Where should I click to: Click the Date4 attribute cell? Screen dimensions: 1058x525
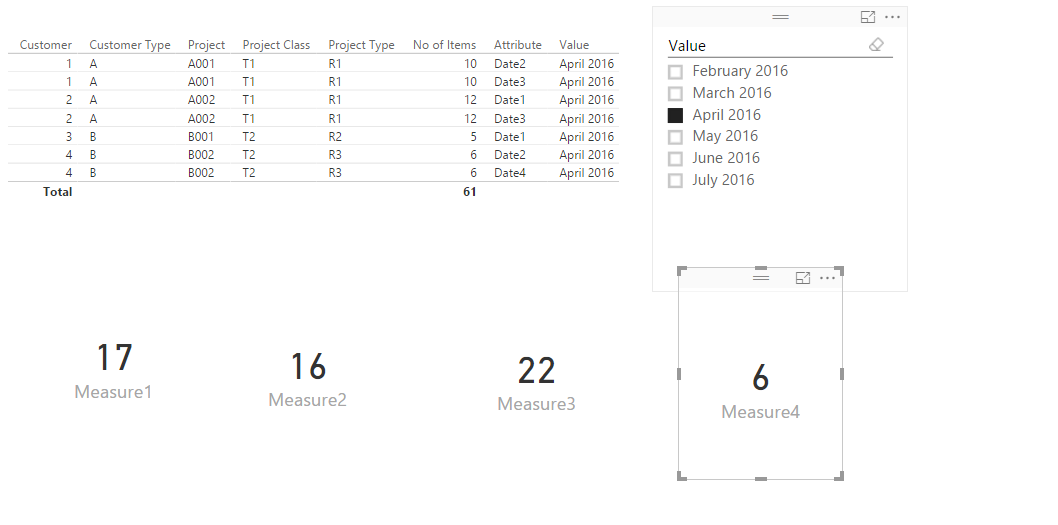point(509,173)
